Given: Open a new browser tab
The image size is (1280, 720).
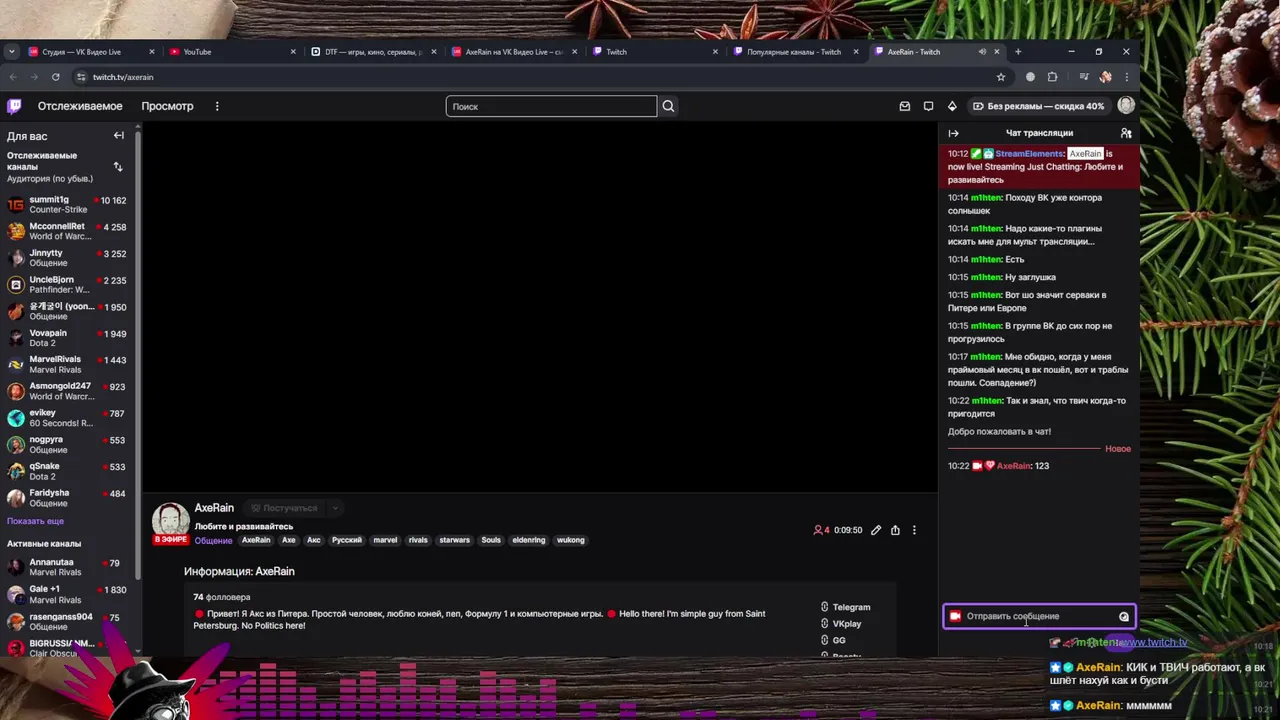Looking at the screenshot, I should click(x=1018, y=52).
